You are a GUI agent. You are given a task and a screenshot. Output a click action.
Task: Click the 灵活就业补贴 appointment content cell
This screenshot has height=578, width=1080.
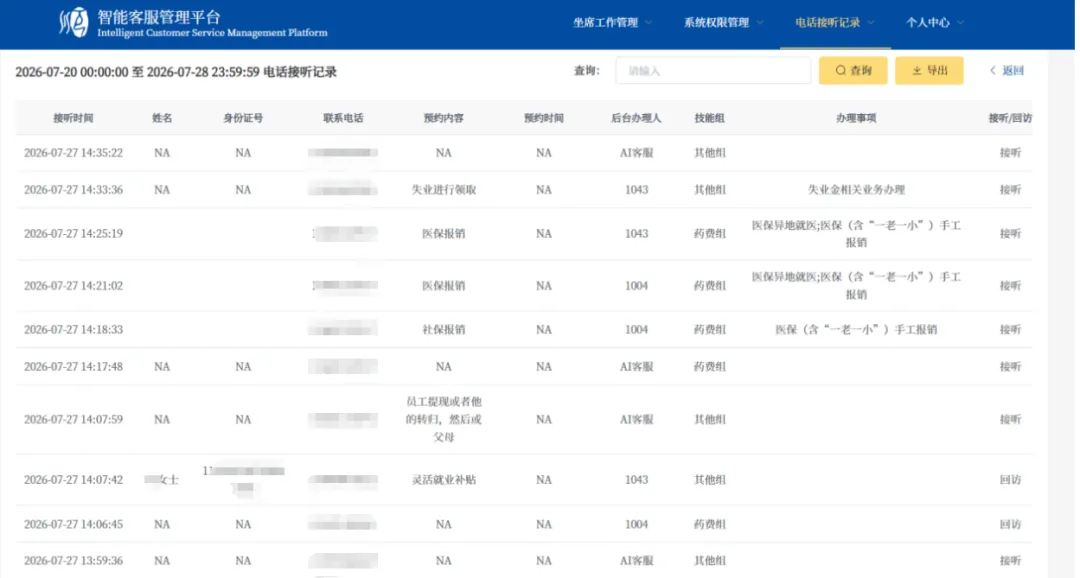(444, 479)
